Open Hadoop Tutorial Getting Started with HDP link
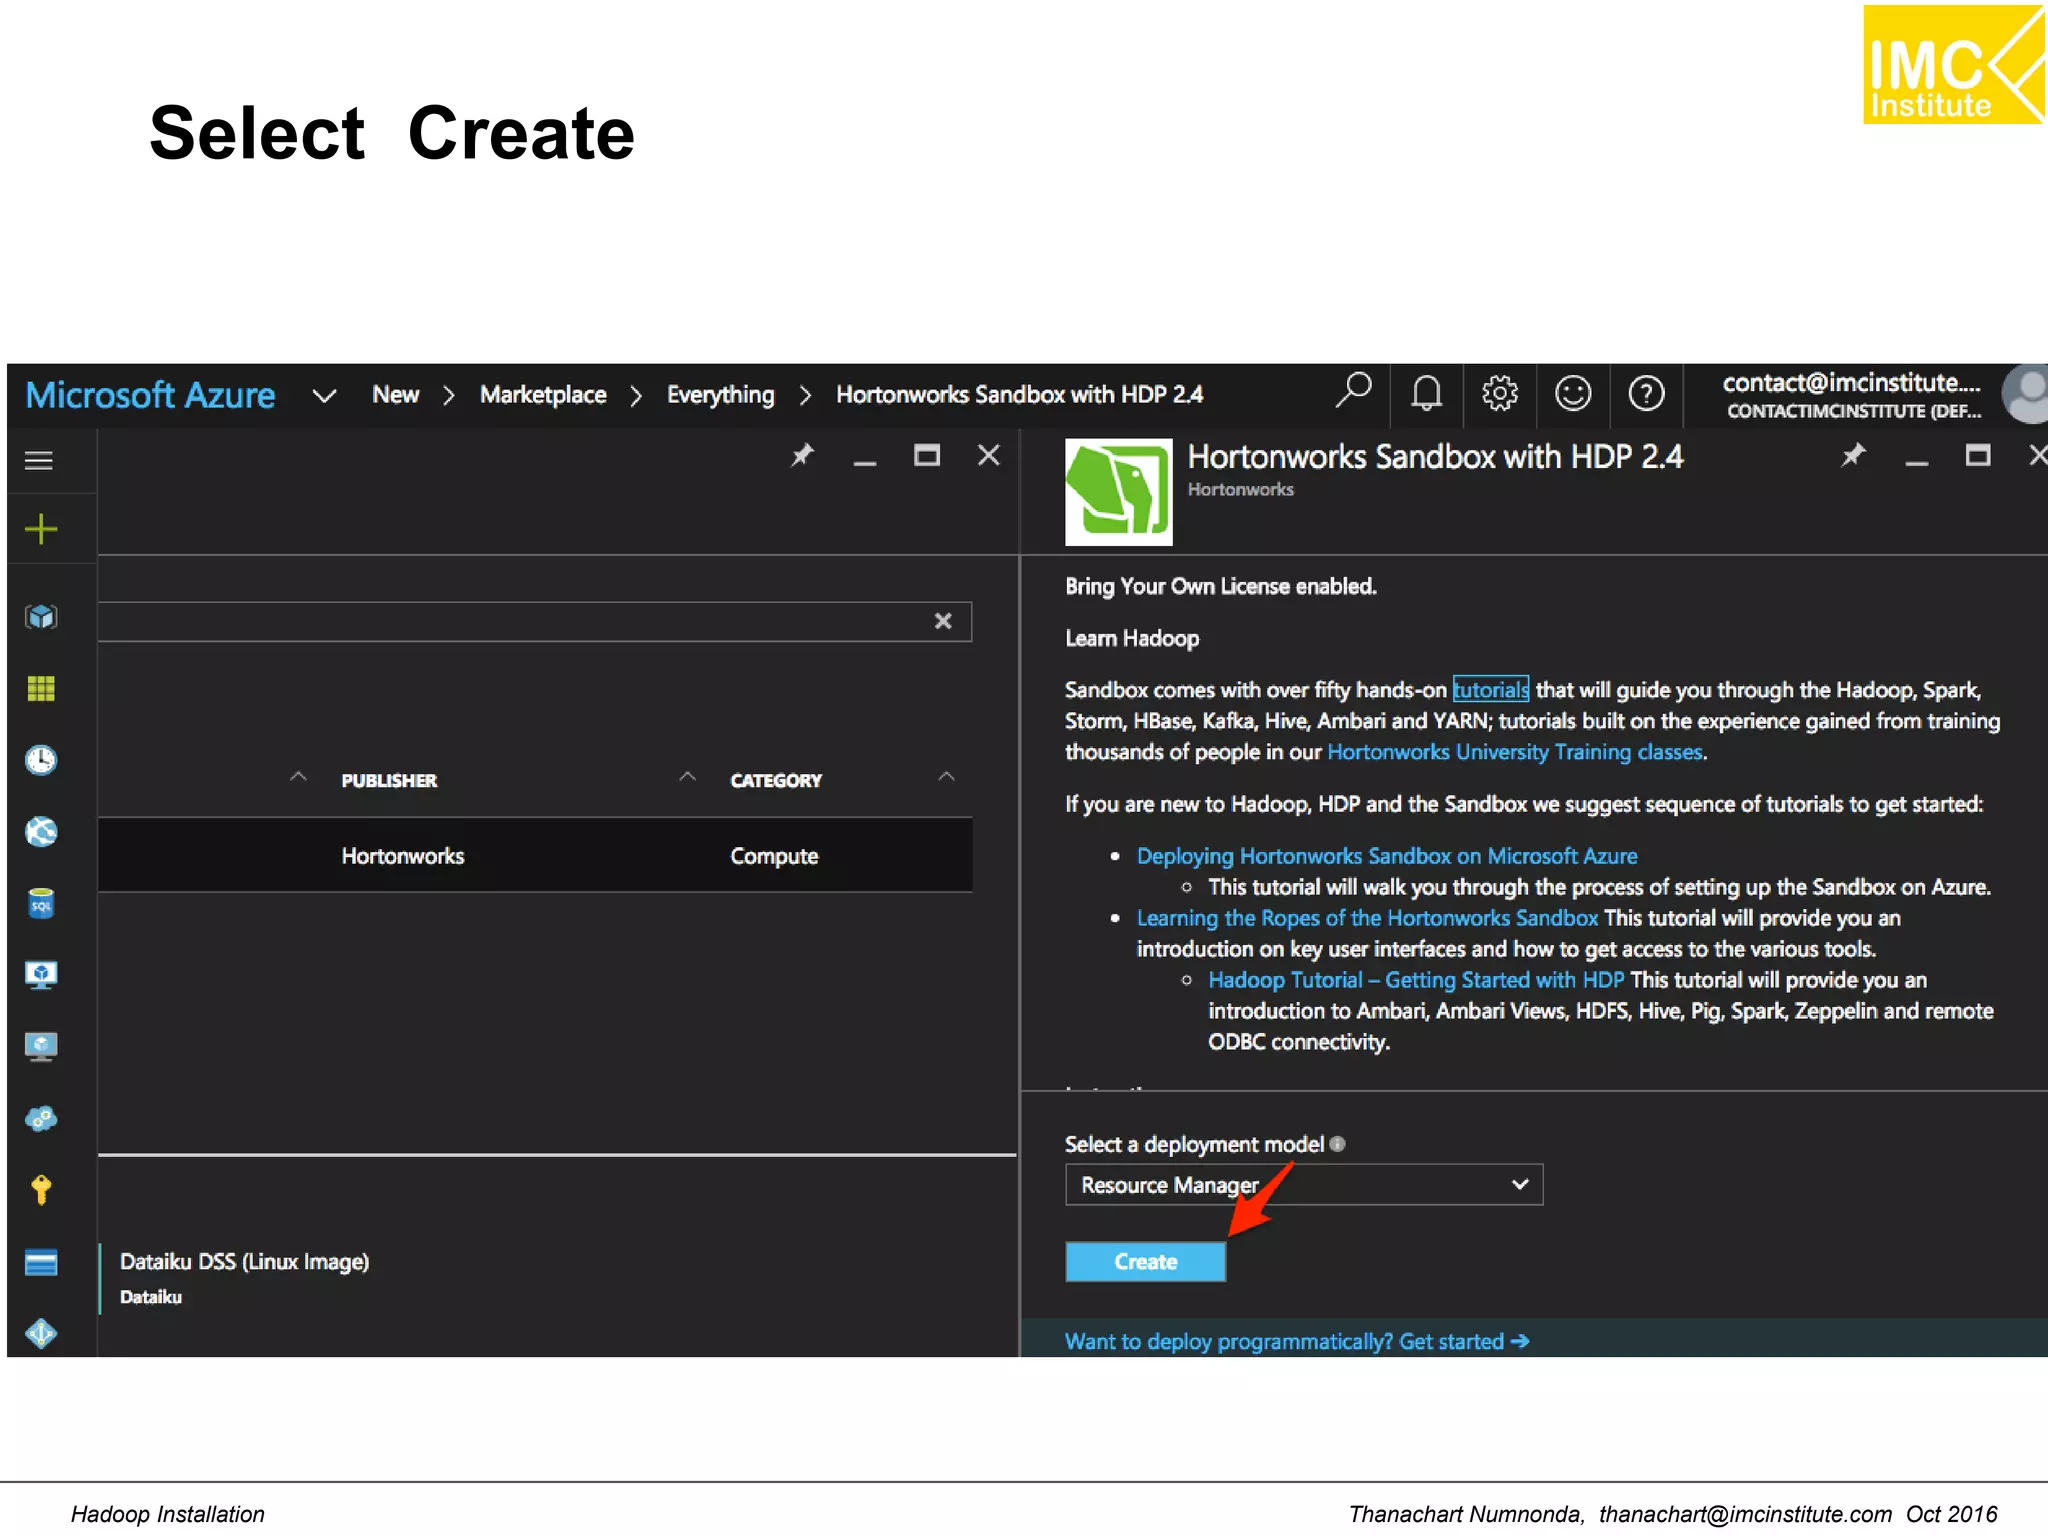Viewport: 2048px width, 1536px height. pyautogui.click(x=1416, y=980)
